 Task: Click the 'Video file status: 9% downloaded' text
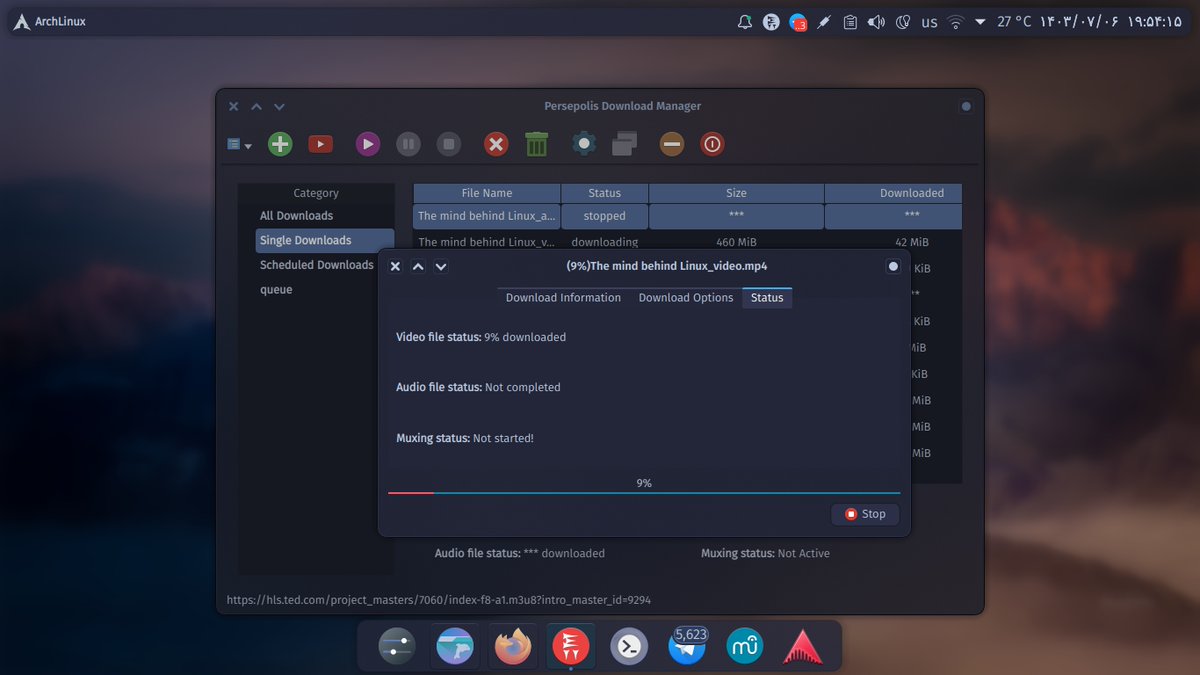coord(481,337)
